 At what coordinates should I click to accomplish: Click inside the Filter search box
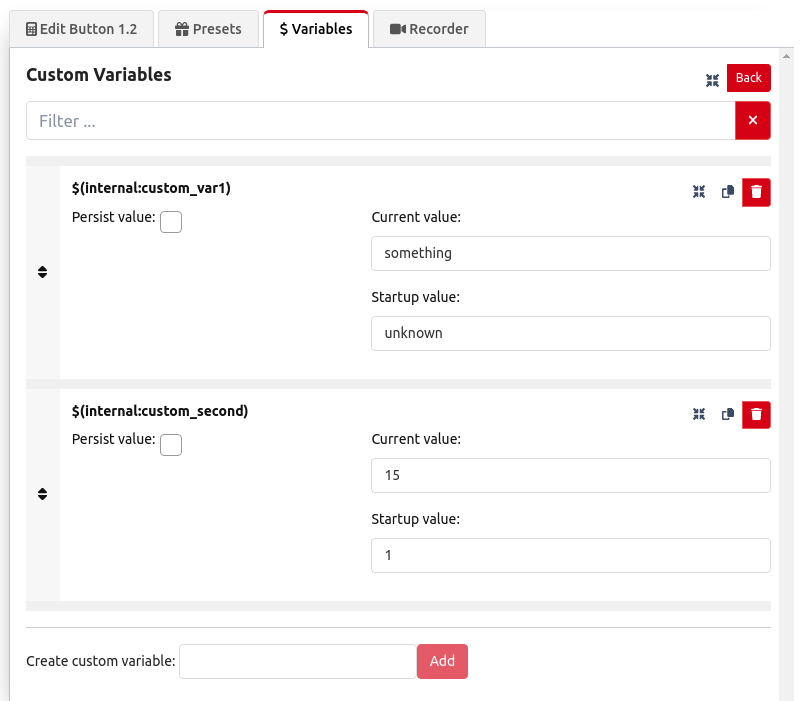pos(380,120)
